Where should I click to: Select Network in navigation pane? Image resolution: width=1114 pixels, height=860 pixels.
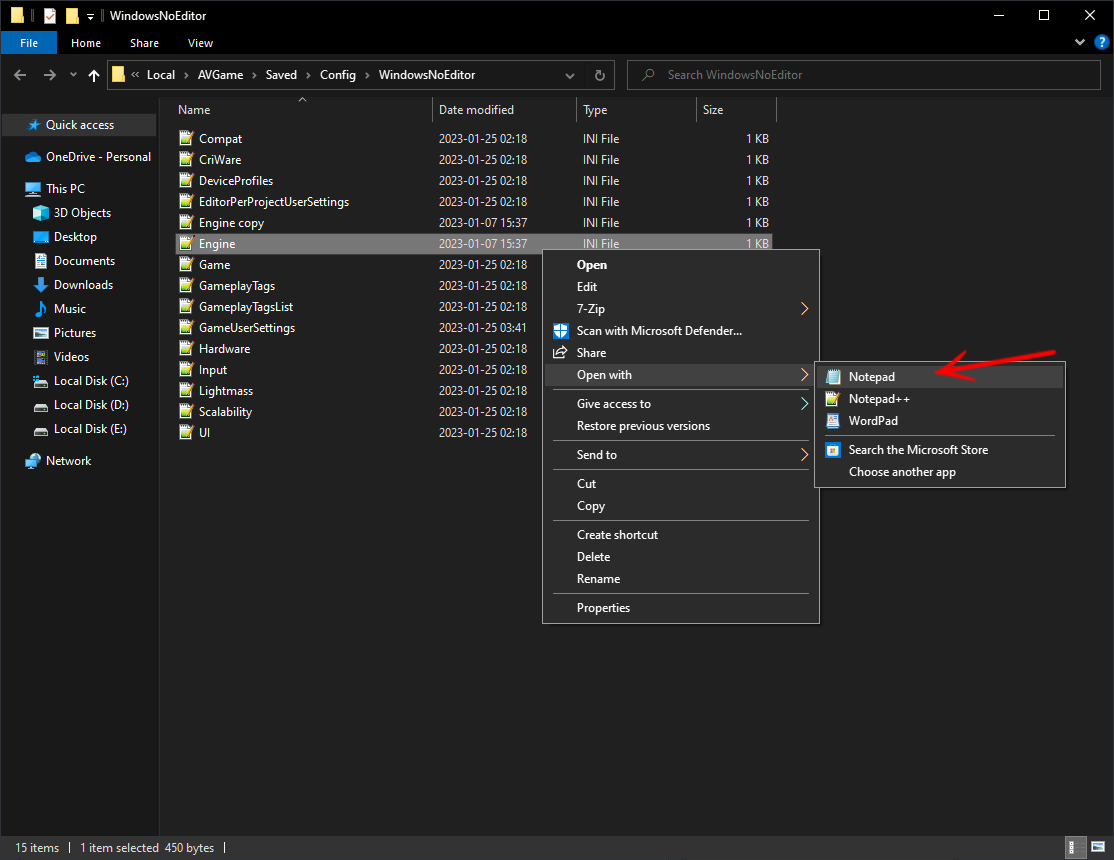[x=58, y=461]
